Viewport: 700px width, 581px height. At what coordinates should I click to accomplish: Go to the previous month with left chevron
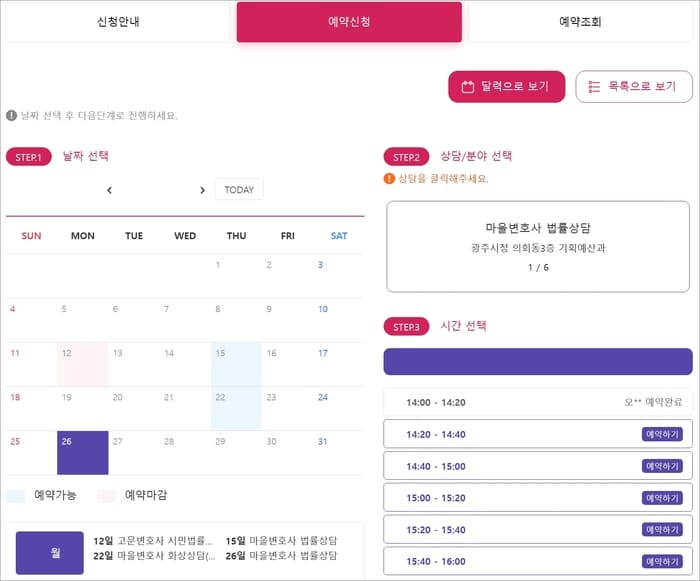(109, 190)
